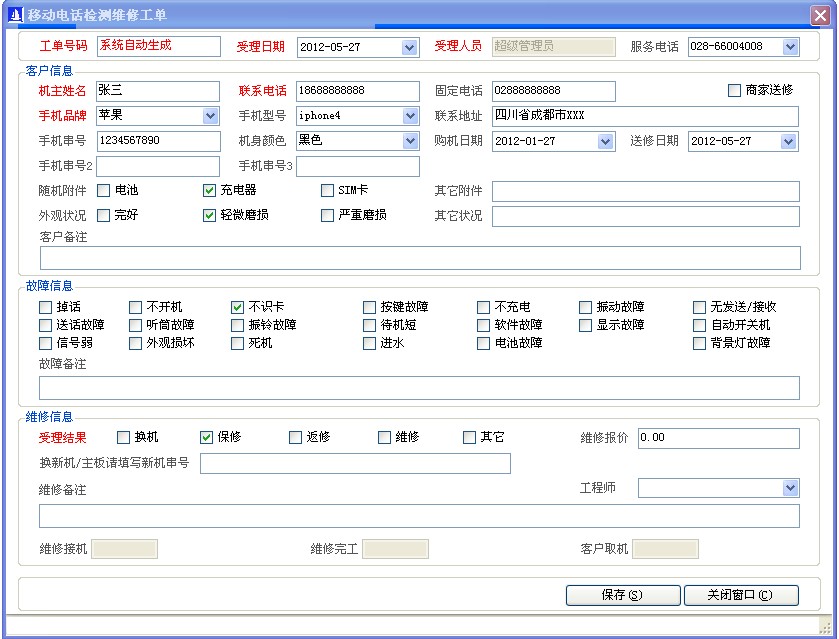Open the 手机型号 dropdown showing iphone4
Viewport: 839px width, 639px height.
tap(408, 115)
